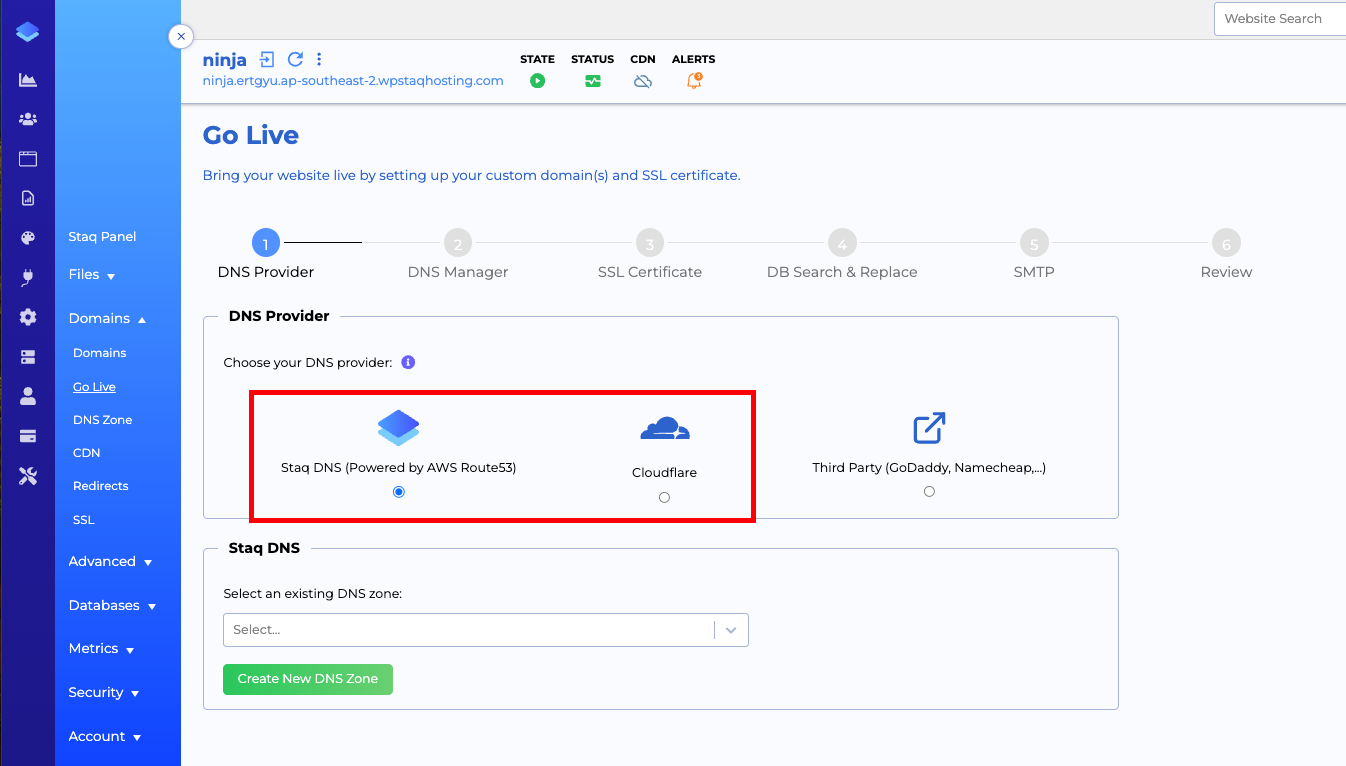
Task: Open the existing DNS zone Select dropdown
Action: (x=486, y=630)
